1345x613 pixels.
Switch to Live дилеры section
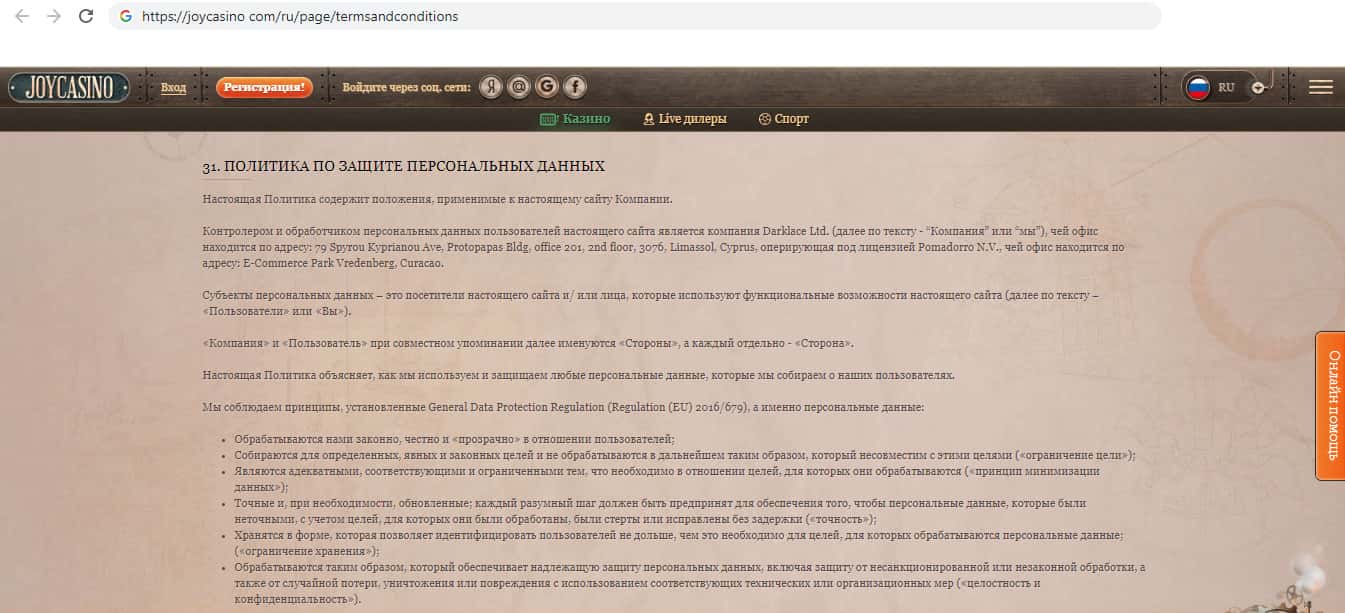(x=685, y=119)
